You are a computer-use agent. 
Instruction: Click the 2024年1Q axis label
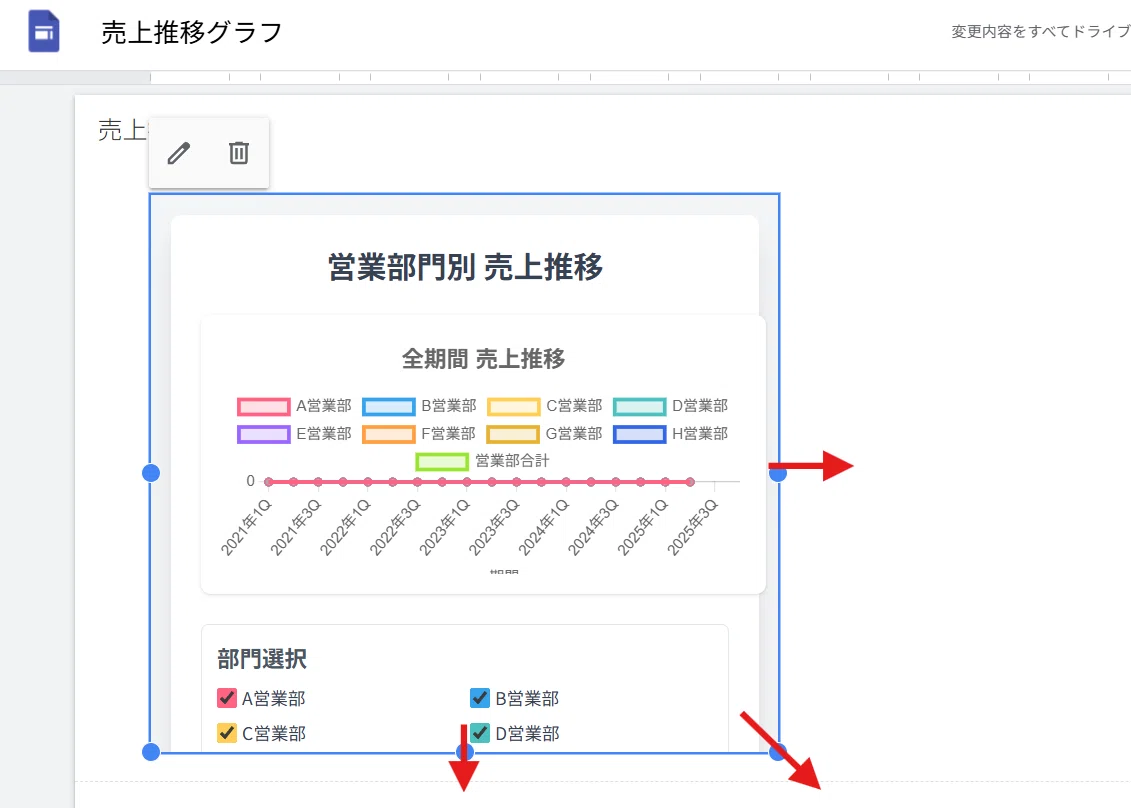click(544, 527)
